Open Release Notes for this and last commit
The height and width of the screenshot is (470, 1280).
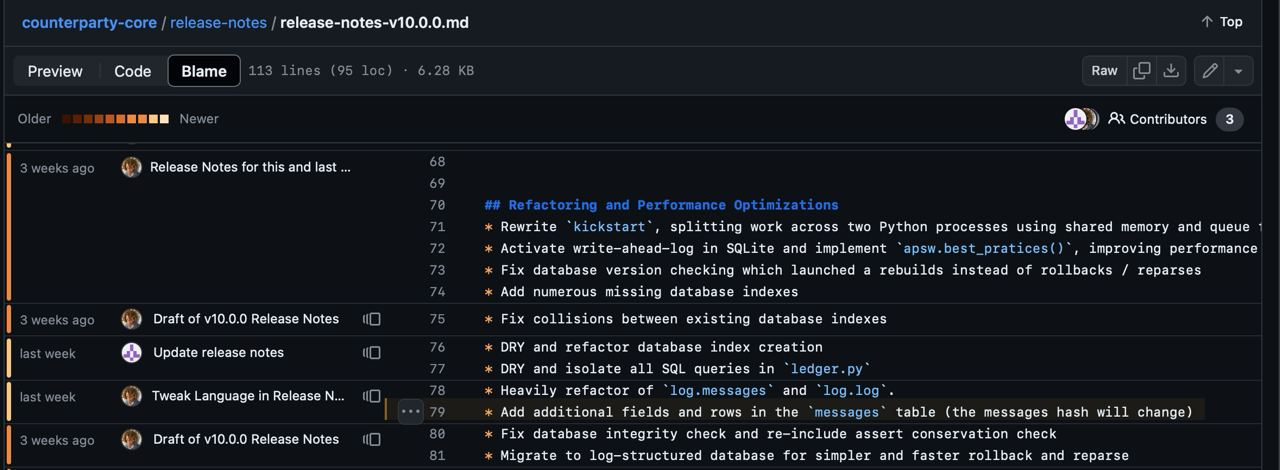(250, 167)
